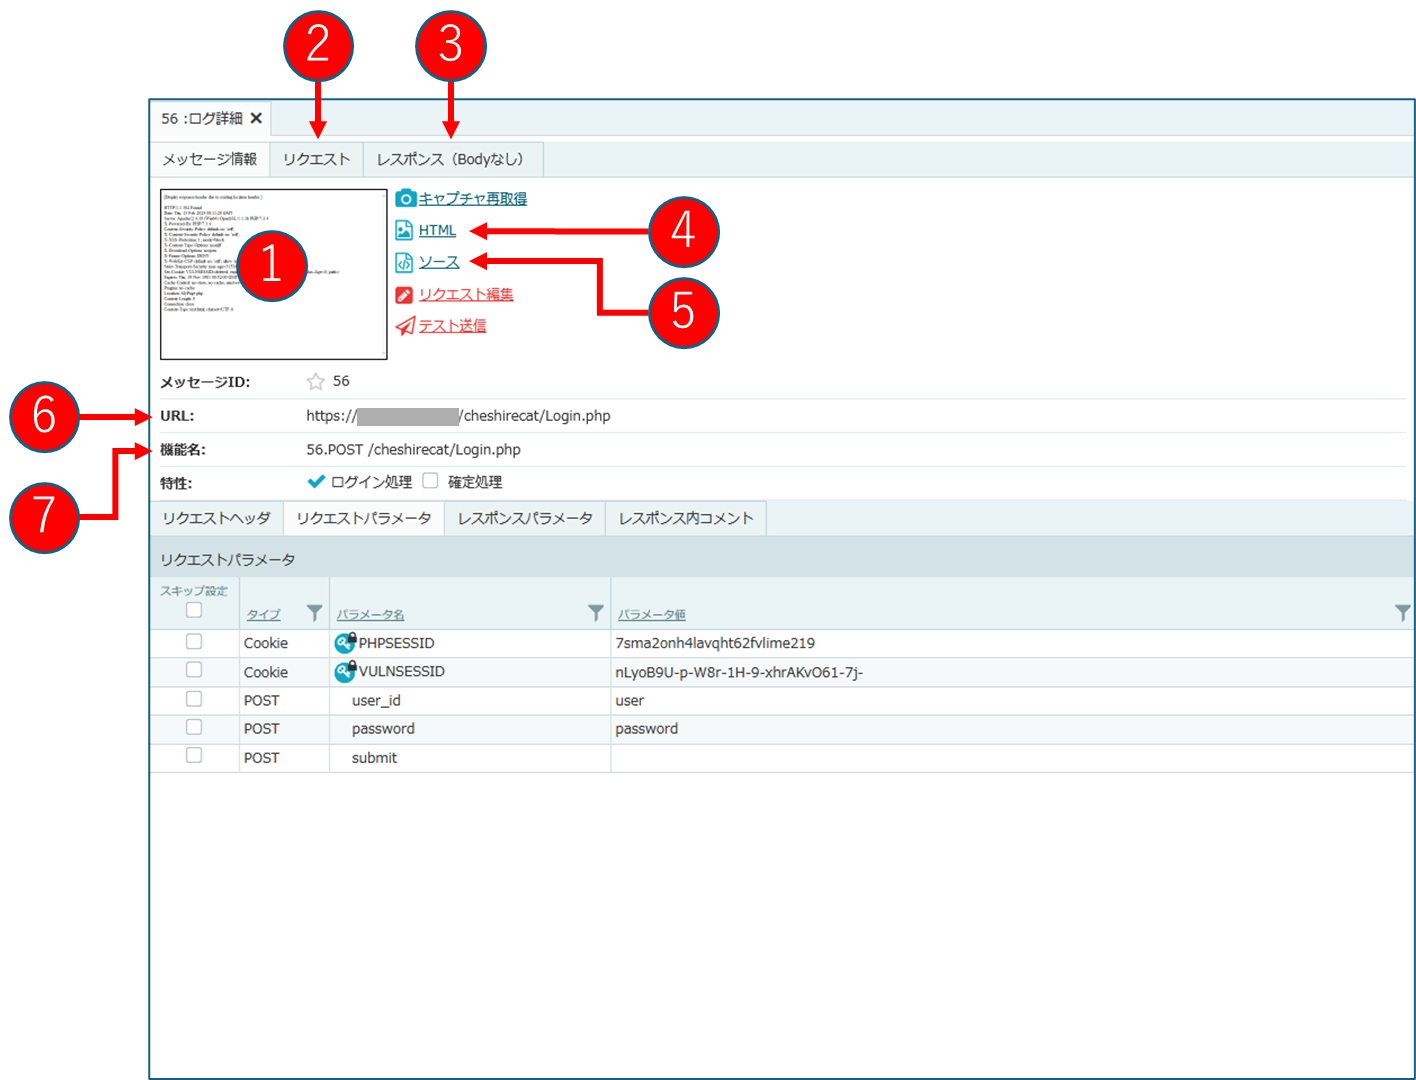Switch to the レスポンスパラメータ tab
This screenshot has width=1416, height=1080.
pyautogui.click(x=525, y=518)
